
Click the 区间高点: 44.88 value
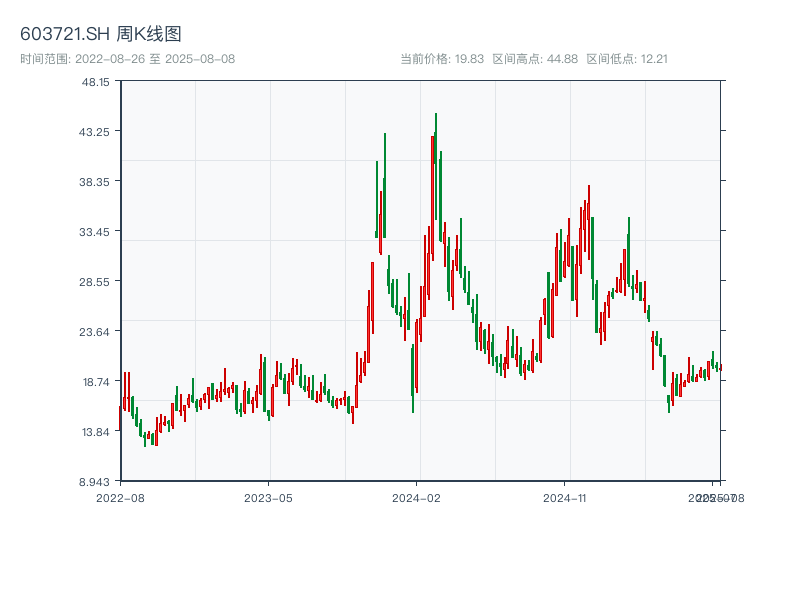tap(535, 59)
